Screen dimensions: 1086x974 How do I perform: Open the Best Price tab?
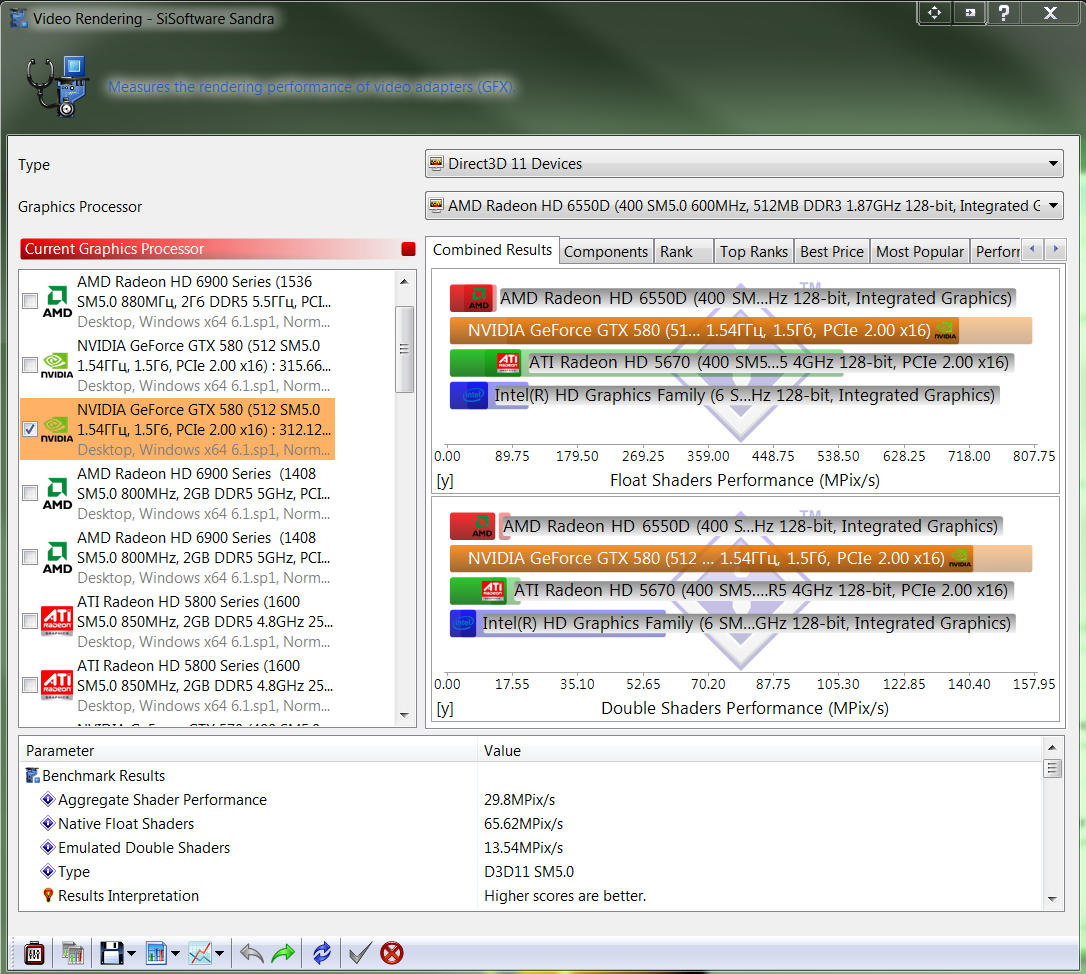(x=832, y=251)
